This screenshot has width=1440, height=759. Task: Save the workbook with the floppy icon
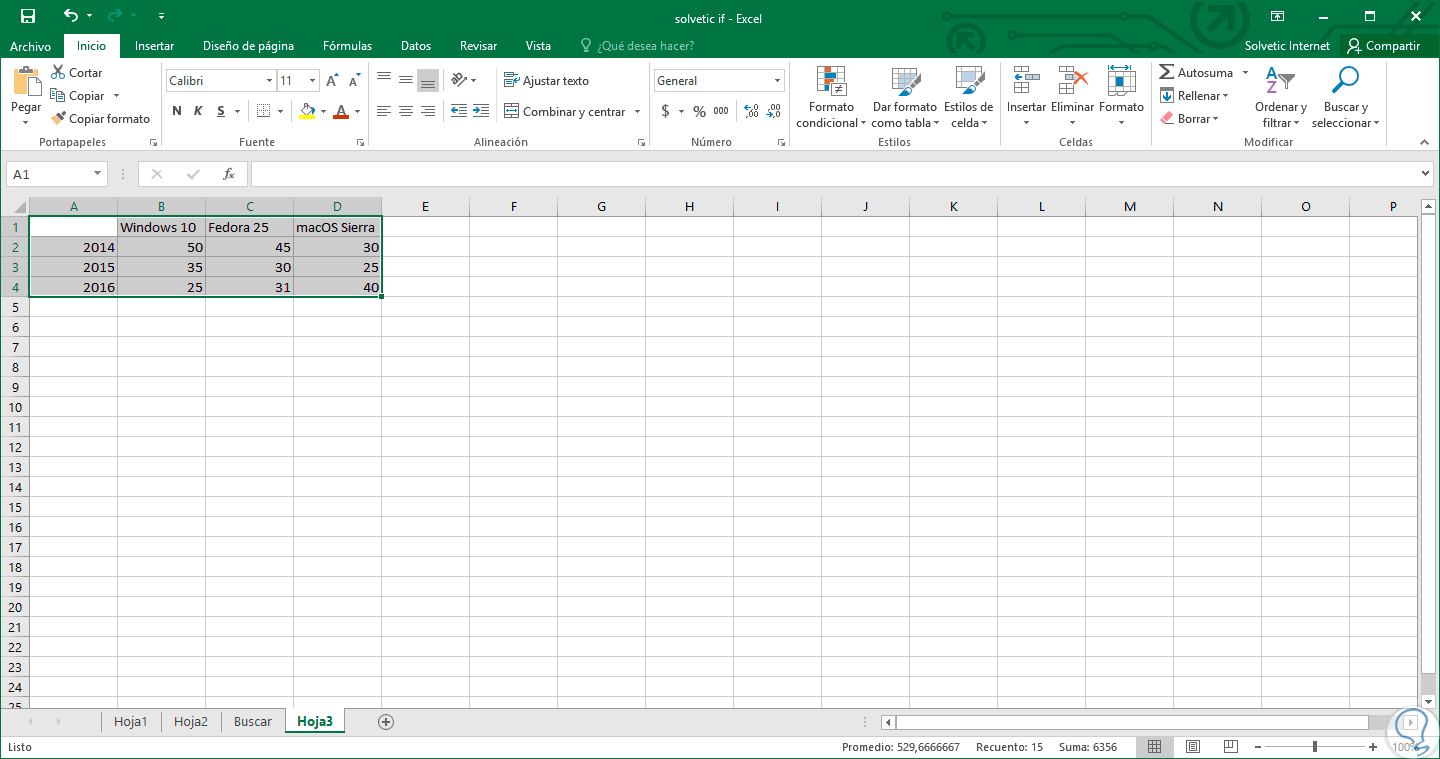28,16
